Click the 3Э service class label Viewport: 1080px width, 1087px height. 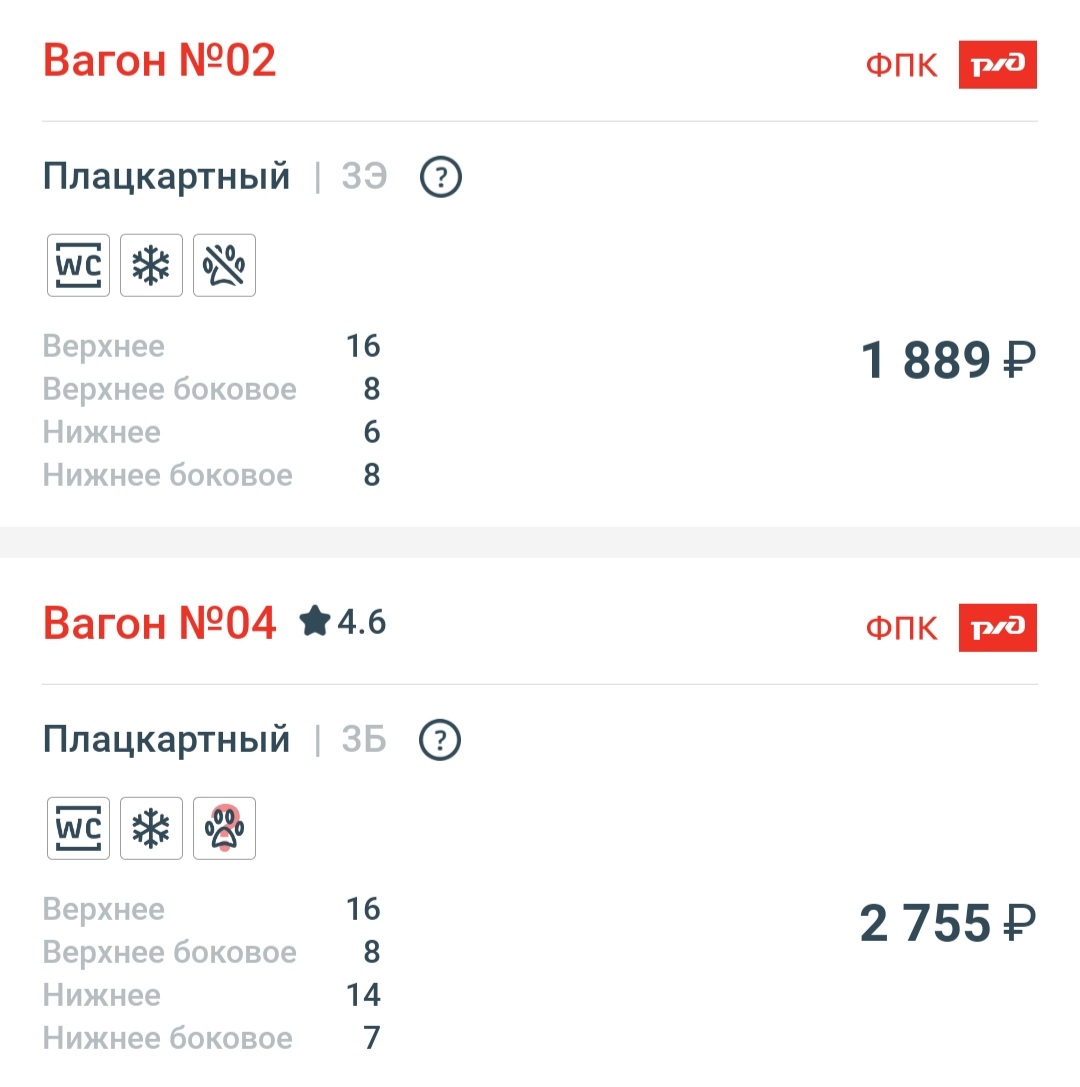coord(364,178)
